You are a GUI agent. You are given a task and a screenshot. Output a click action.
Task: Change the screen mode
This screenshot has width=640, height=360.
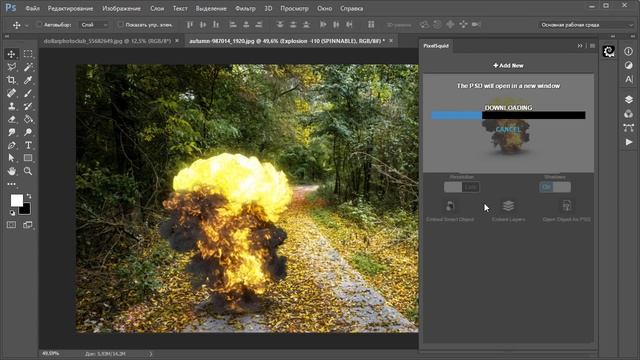(x=28, y=225)
